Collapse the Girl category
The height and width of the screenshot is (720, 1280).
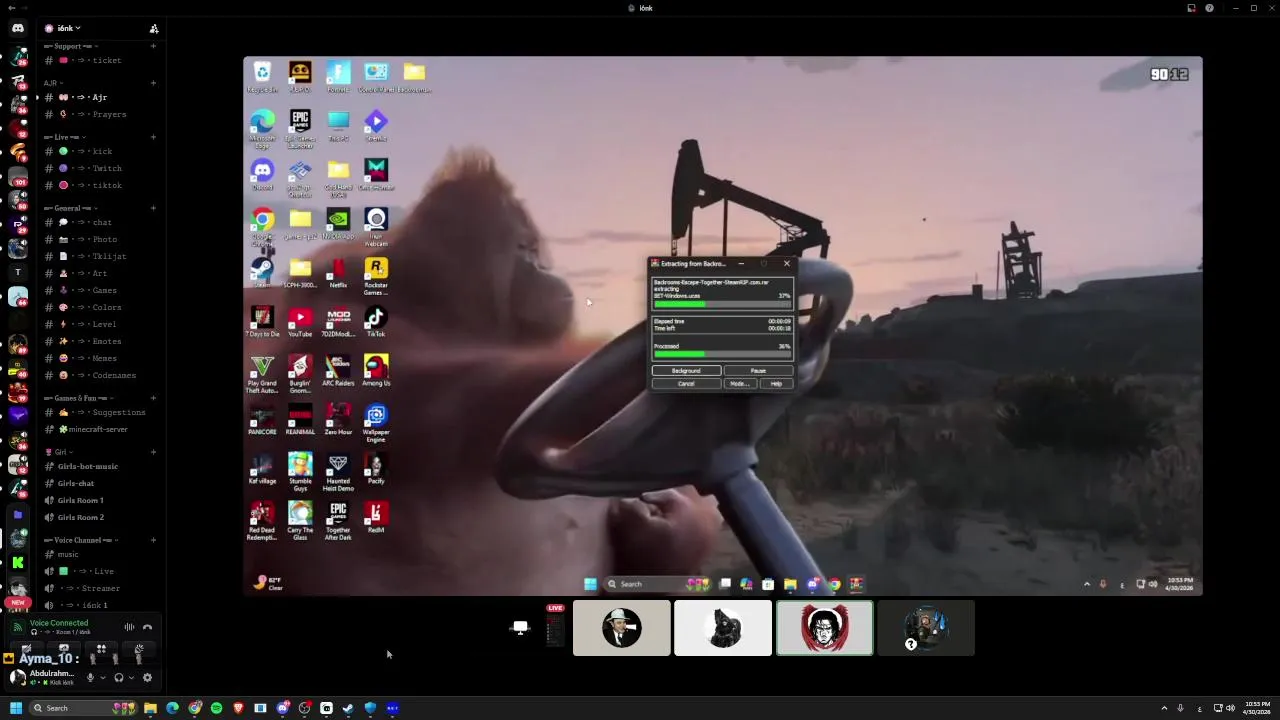pos(58,452)
